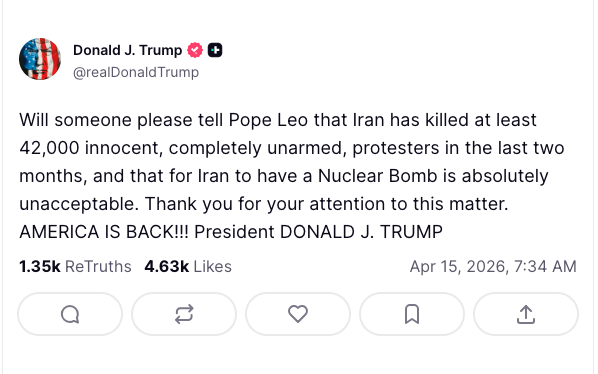
Task: Open Donald J. Trump display name
Action: pos(127,50)
